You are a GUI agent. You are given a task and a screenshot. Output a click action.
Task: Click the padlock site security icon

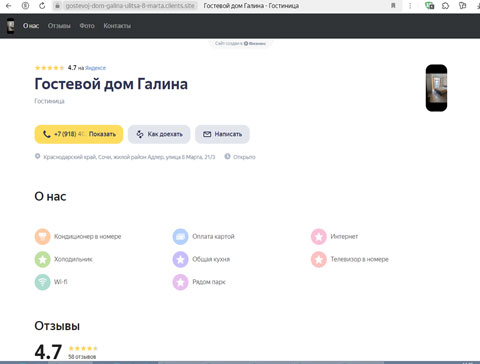pyautogui.click(x=58, y=6)
